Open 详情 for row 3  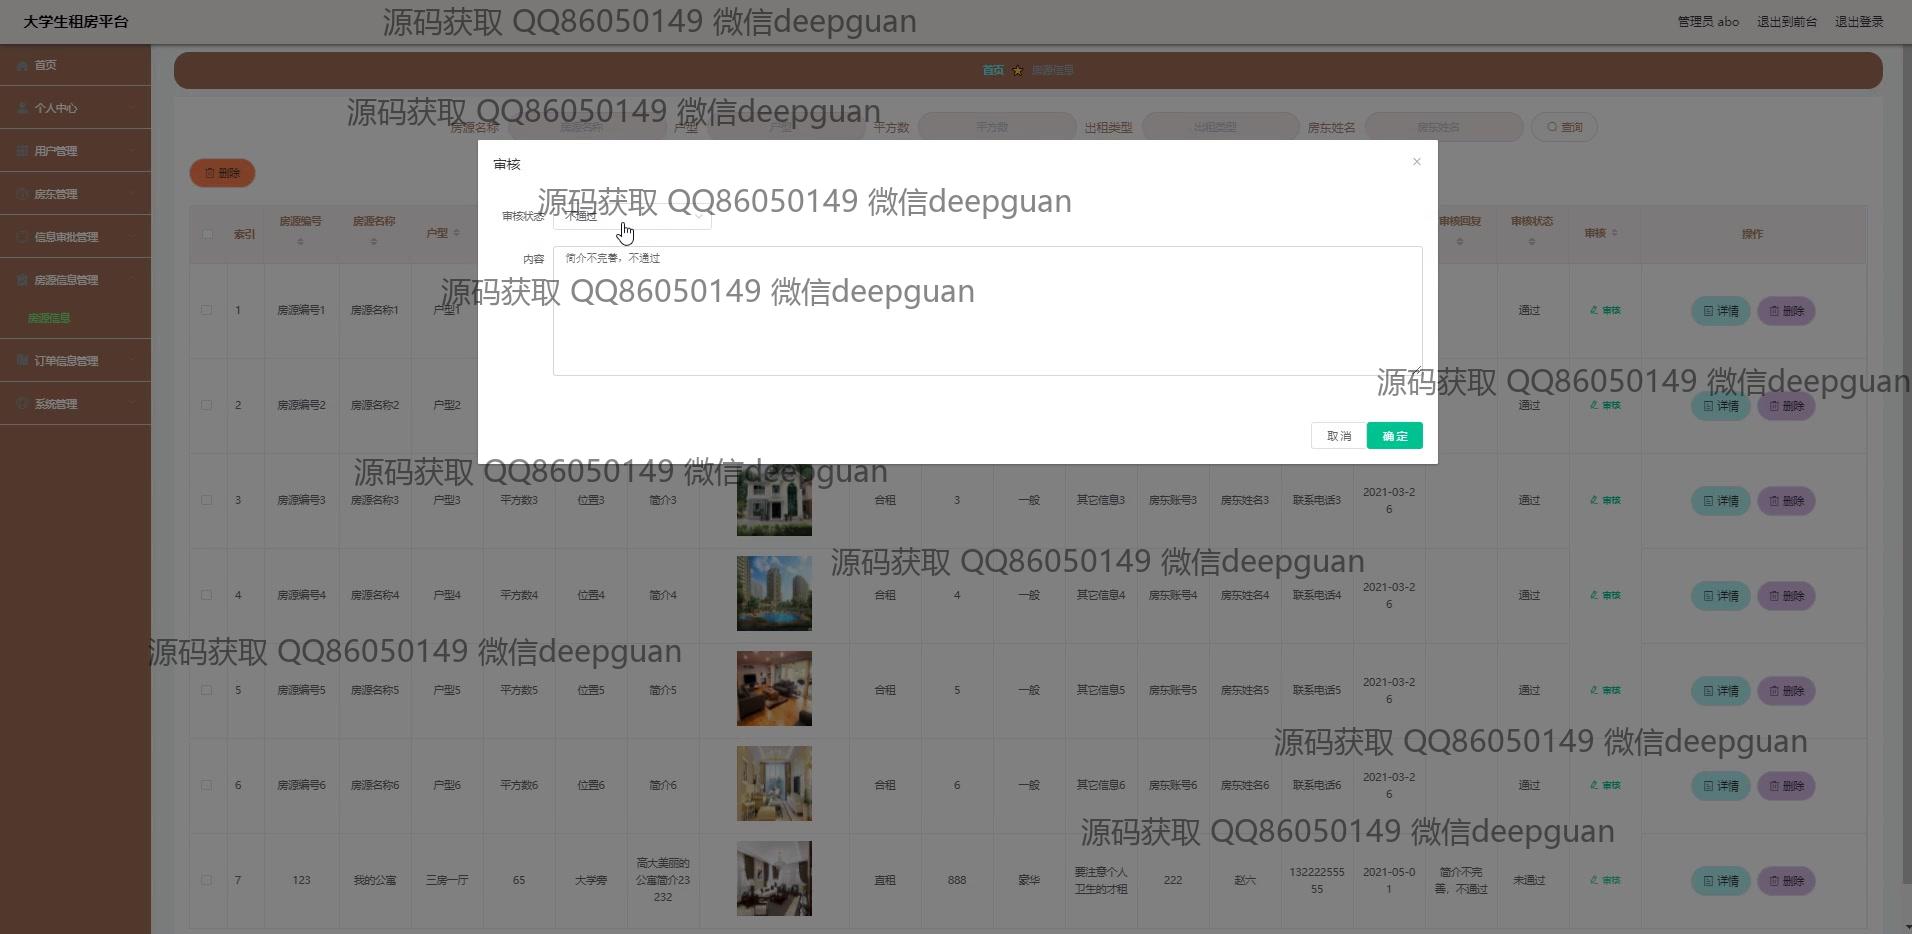1720,501
